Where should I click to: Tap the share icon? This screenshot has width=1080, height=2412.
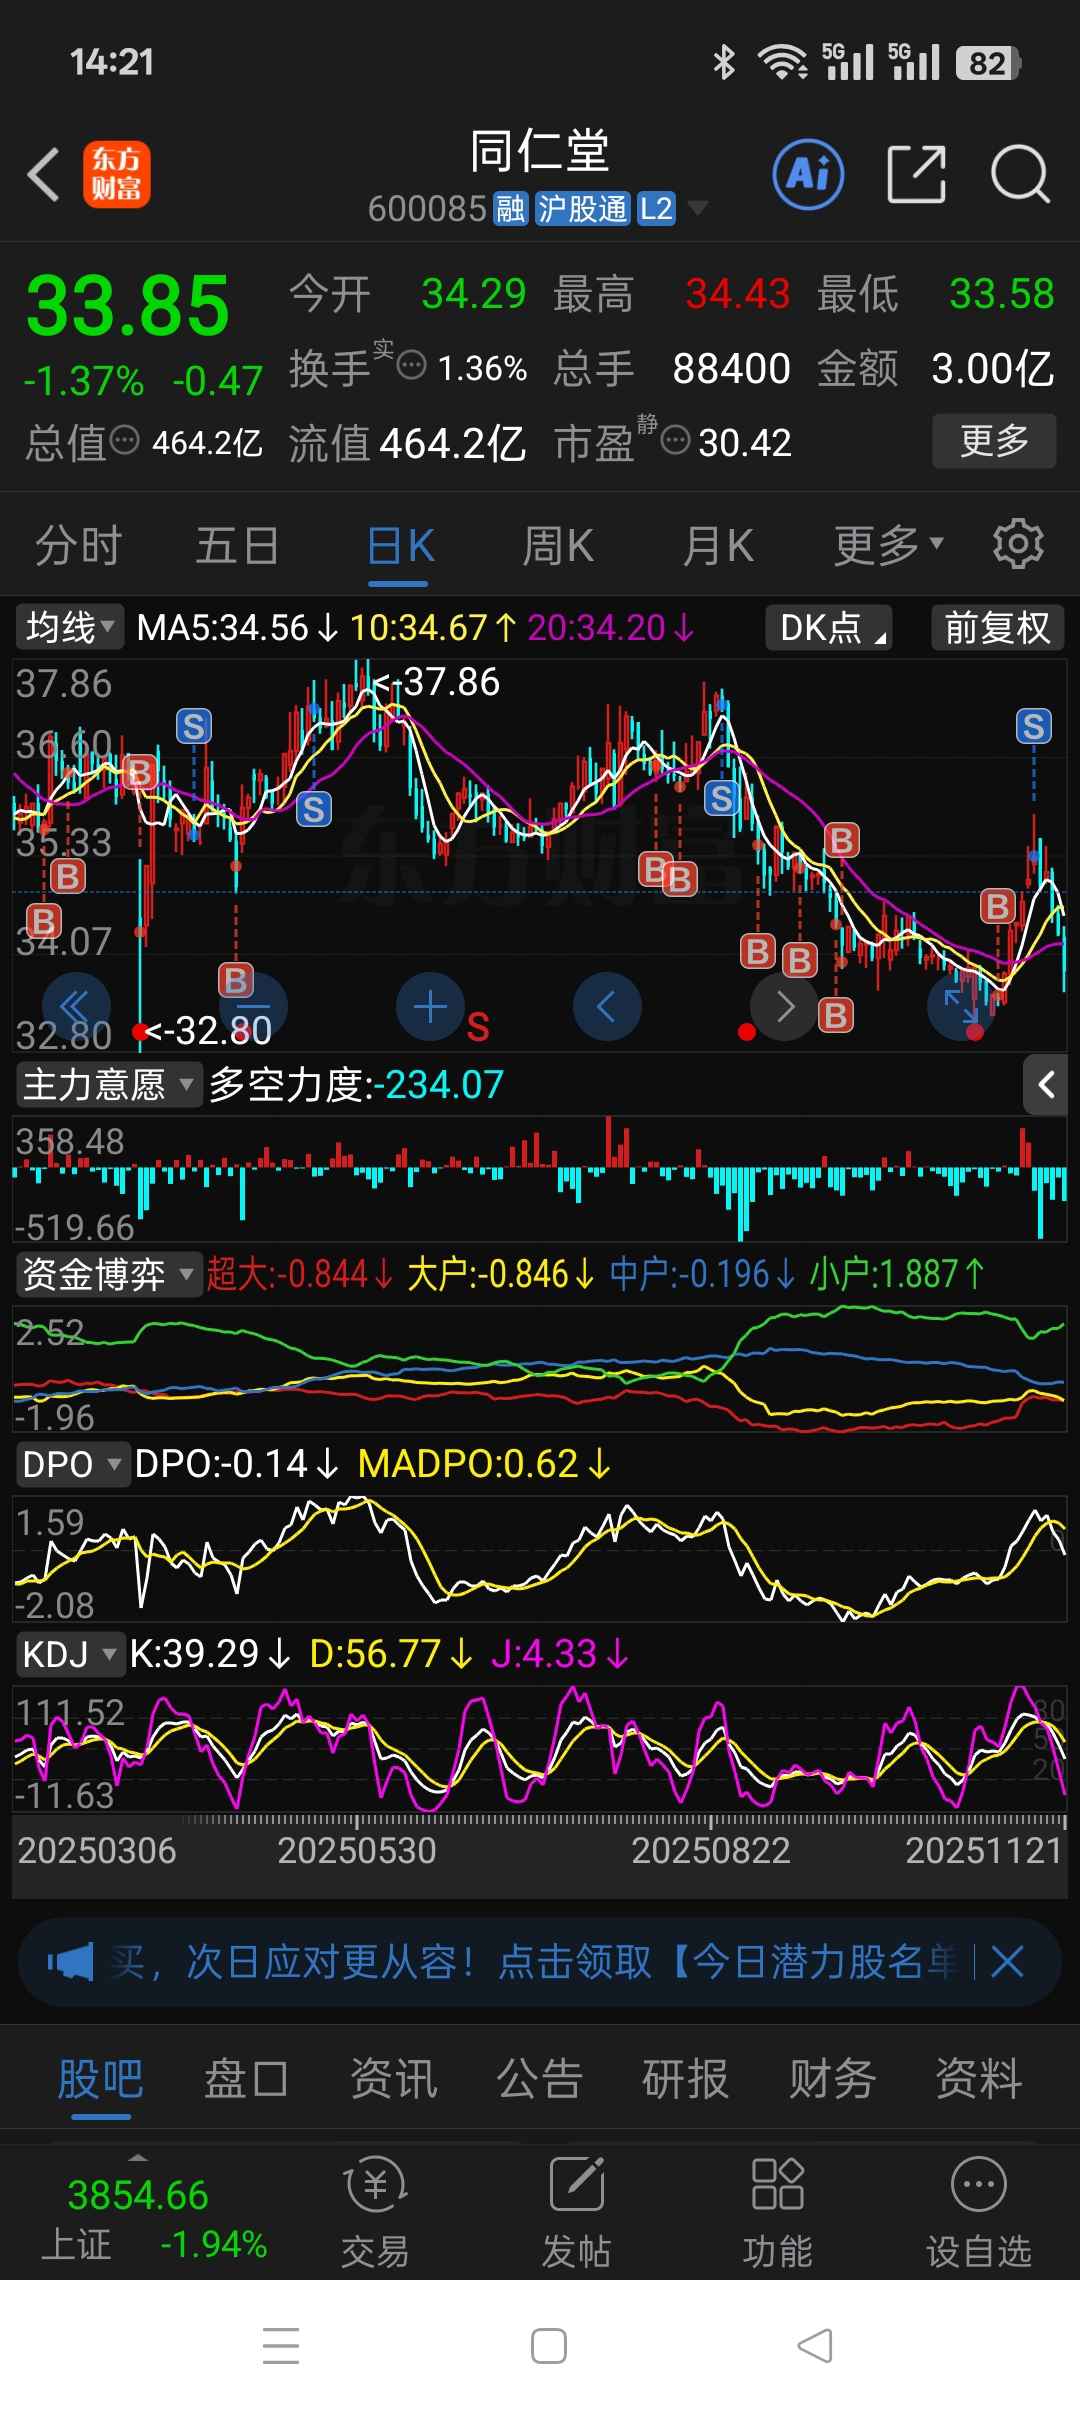pyautogui.click(x=916, y=174)
